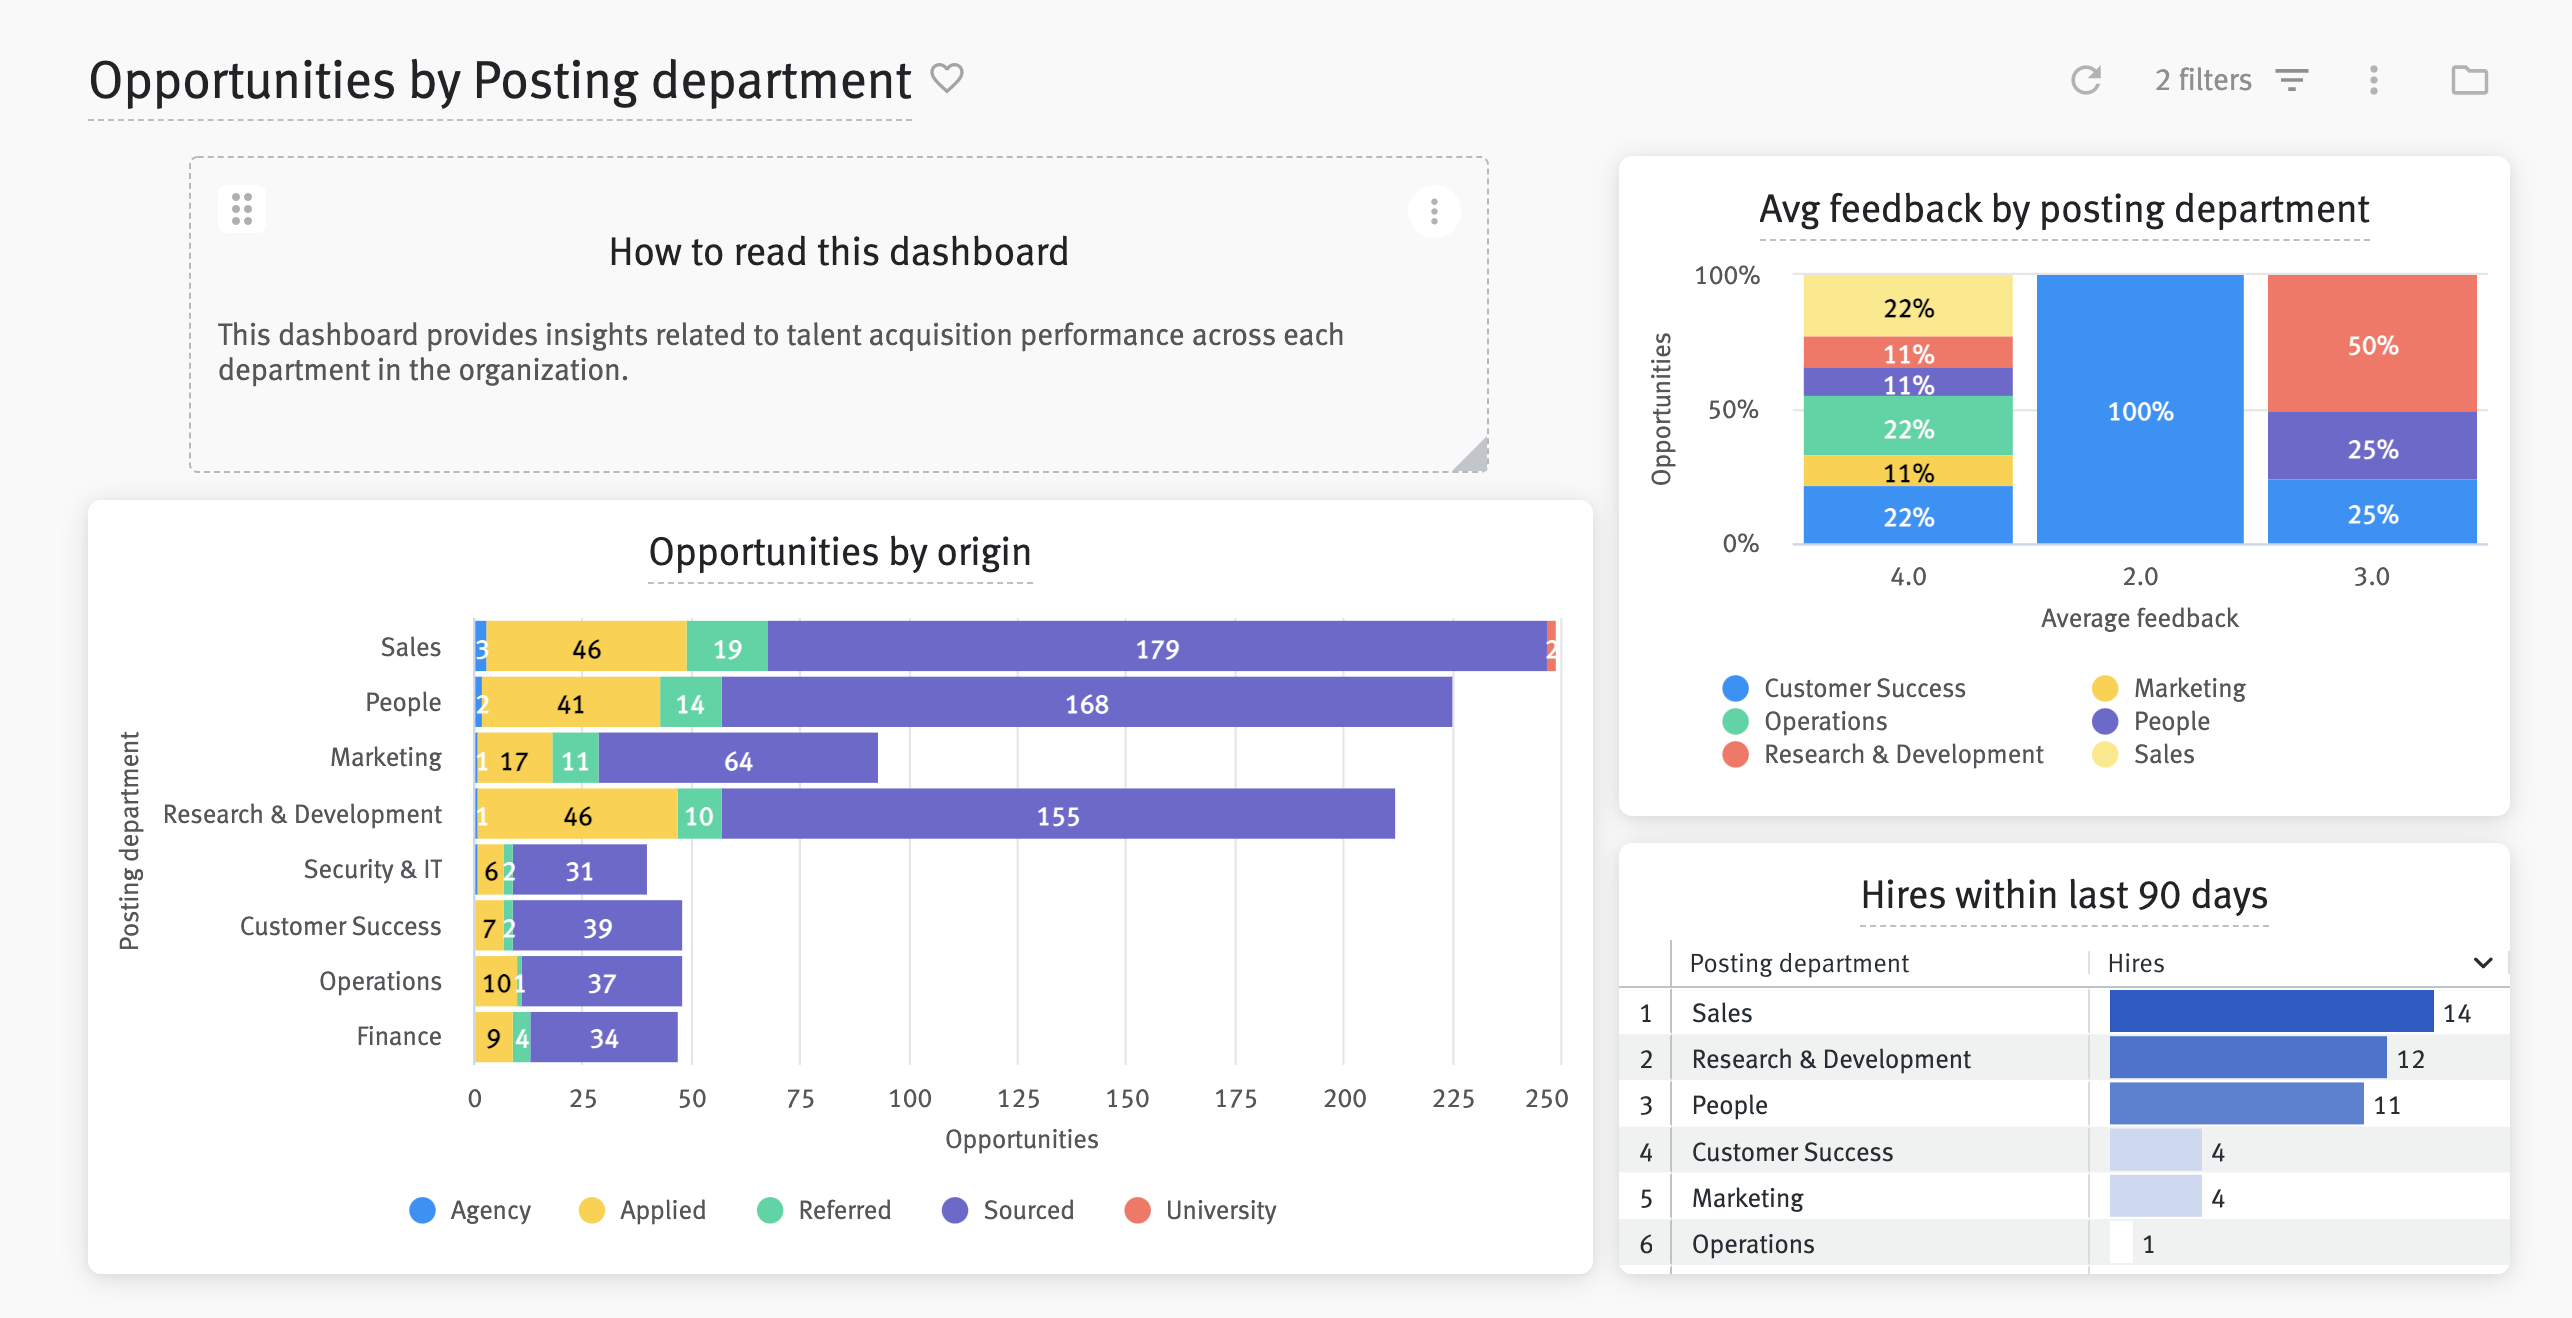Image resolution: width=2572 pixels, height=1318 pixels.
Task: Click the yellow Applied color swatch in the legend
Action: pyautogui.click(x=592, y=1210)
